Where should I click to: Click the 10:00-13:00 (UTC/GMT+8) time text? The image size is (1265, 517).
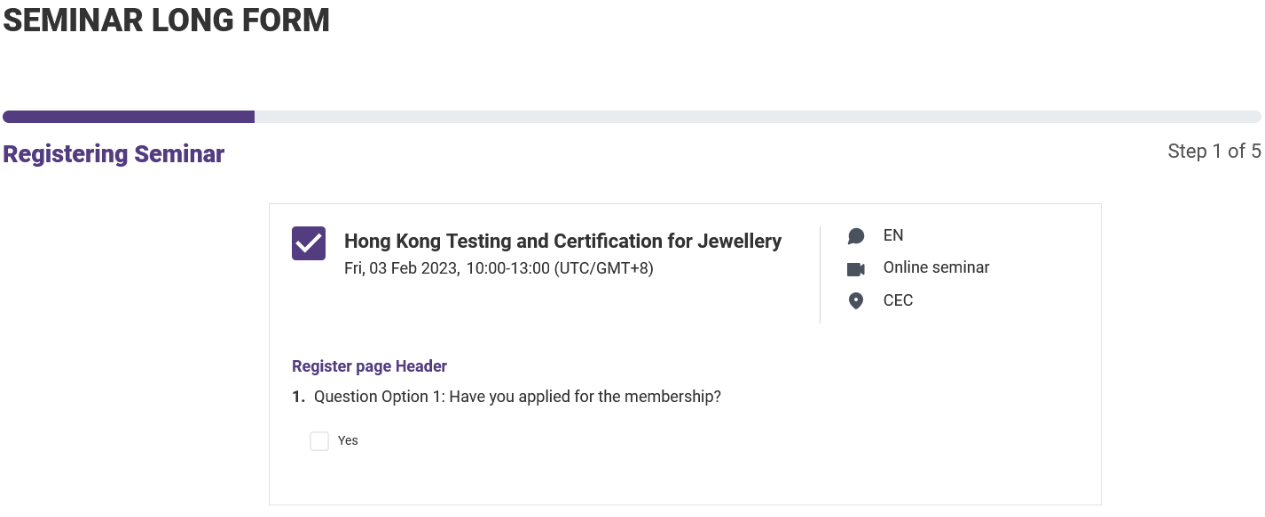click(560, 268)
